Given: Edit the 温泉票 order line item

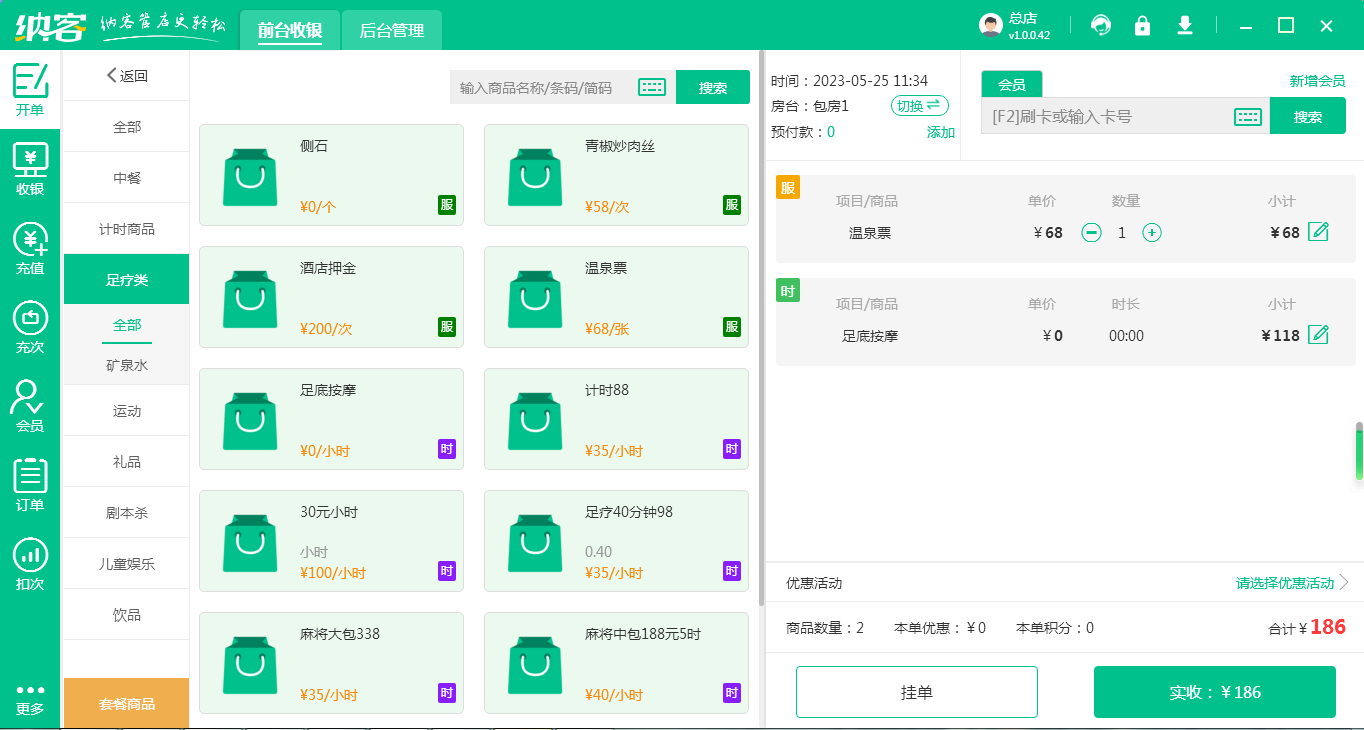Looking at the screenshot, I should [1319, 232].
